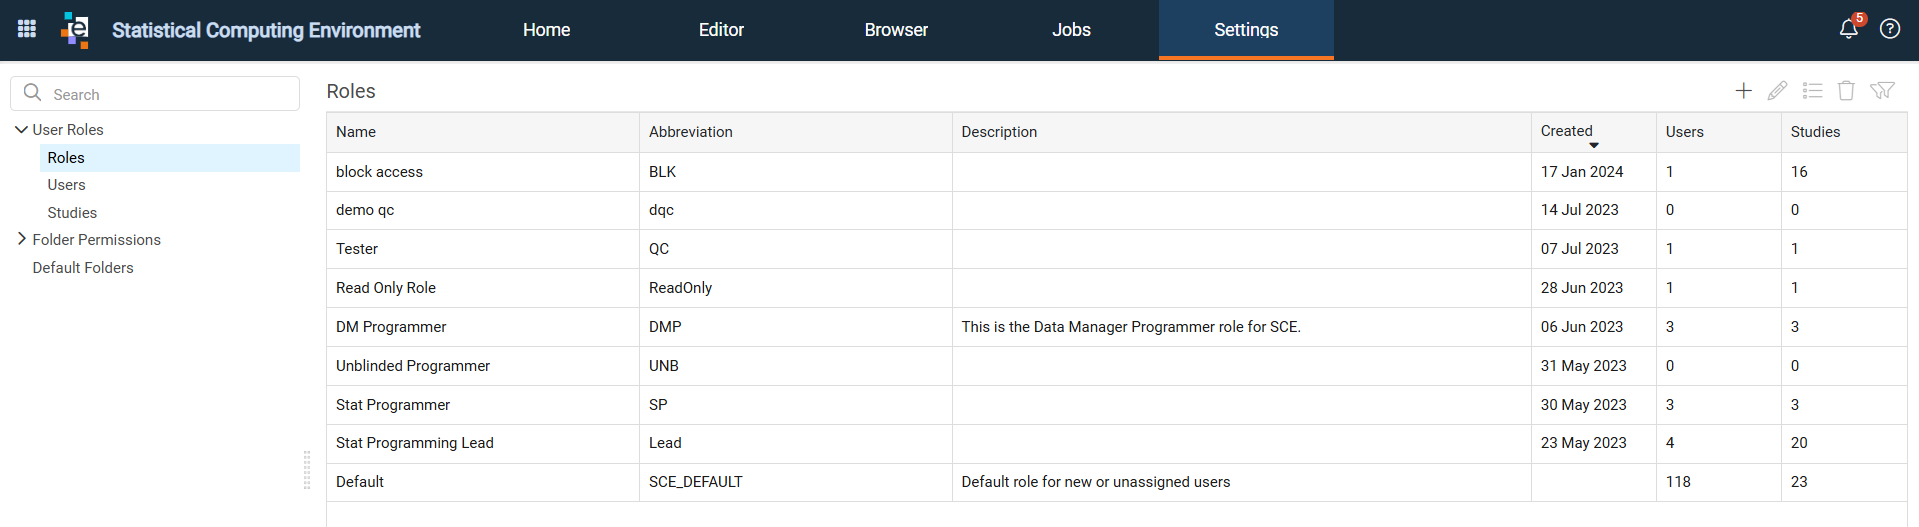The image size is (1919, 527).
Task: Sort by the Studies column header
Action: 1844,132
